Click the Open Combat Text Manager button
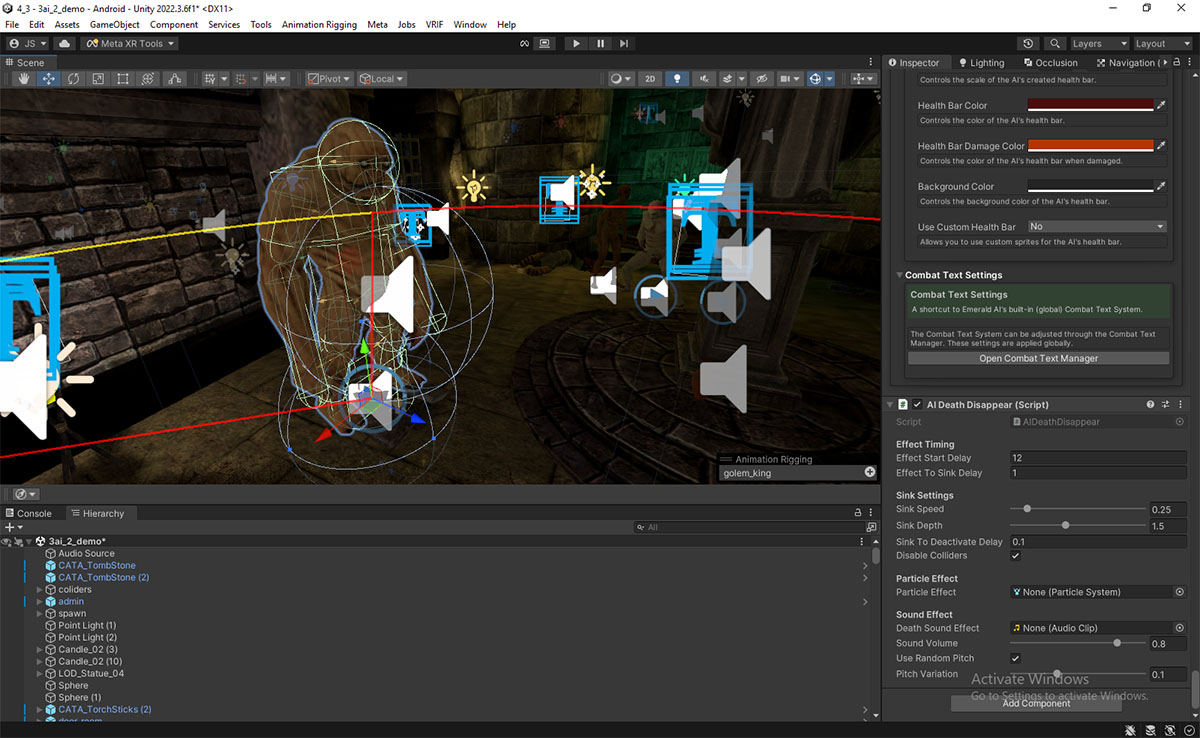This screenshot has height=738, width=1200. (x=1038, y=359)
